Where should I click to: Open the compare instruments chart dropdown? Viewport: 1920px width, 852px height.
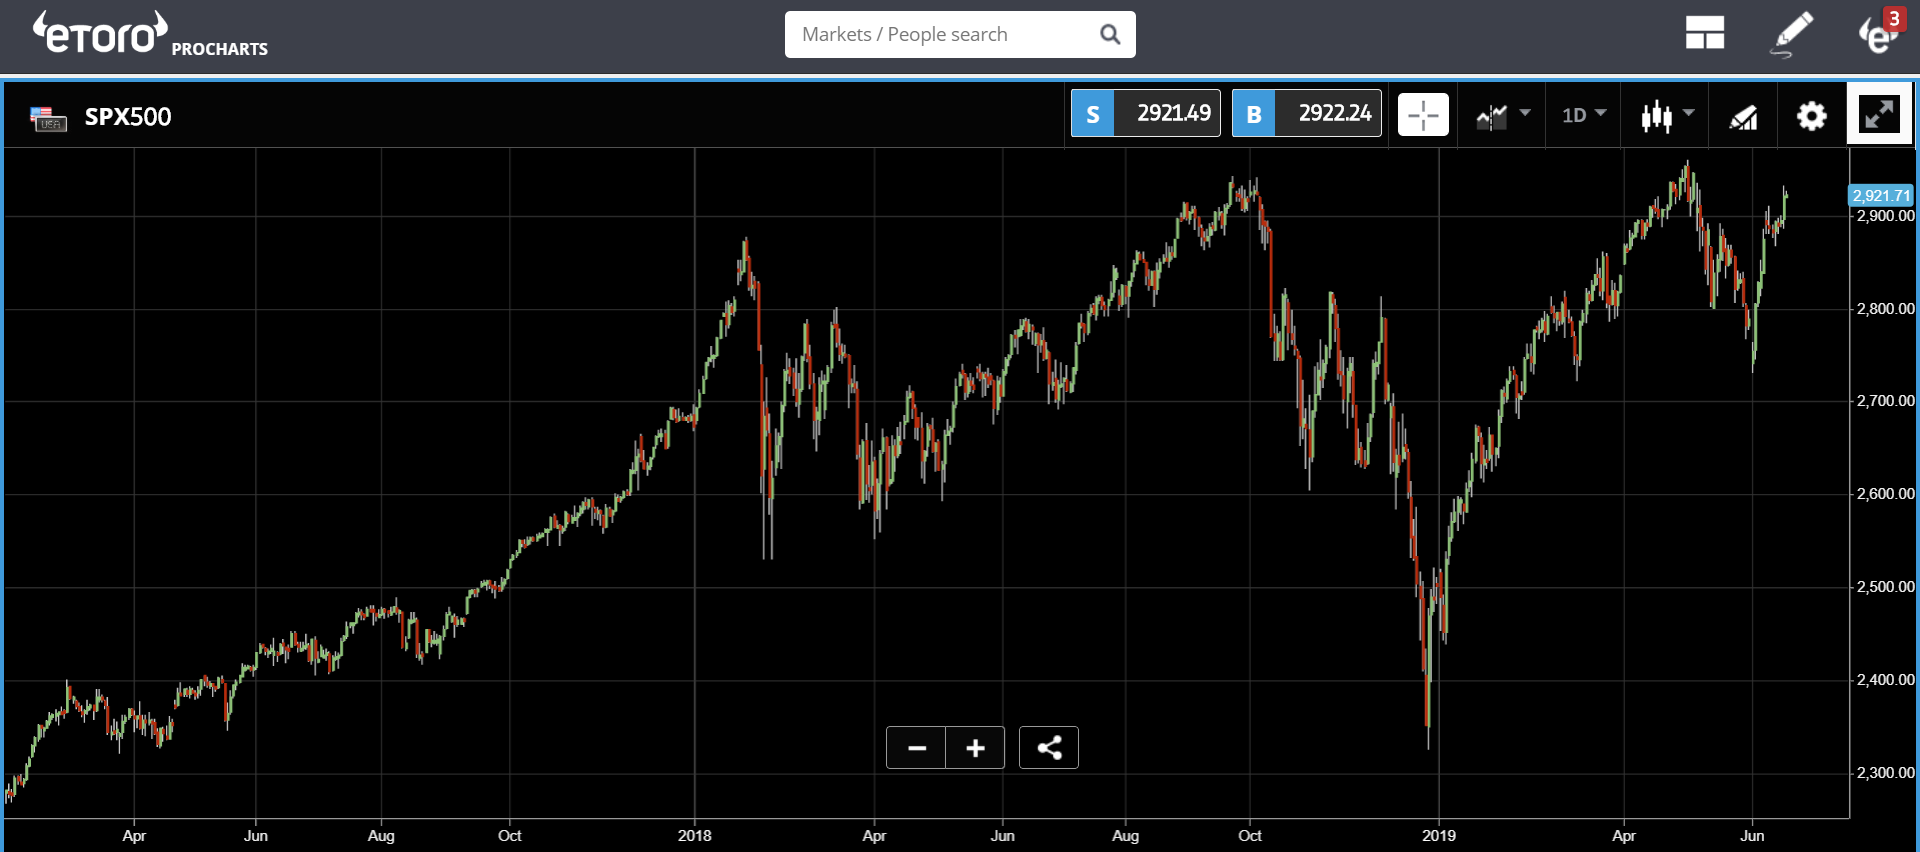tap(1502, 116)
